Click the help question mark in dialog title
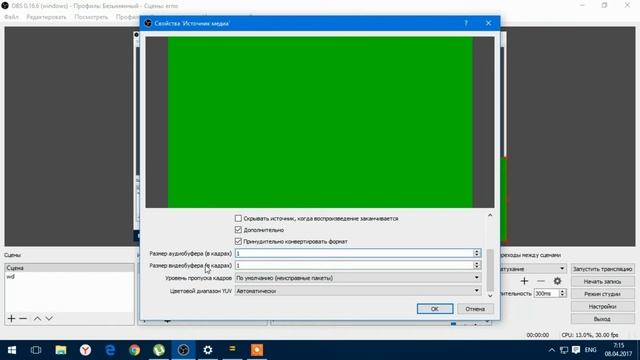This screenshot has height=360, width=640. [466, 23]
